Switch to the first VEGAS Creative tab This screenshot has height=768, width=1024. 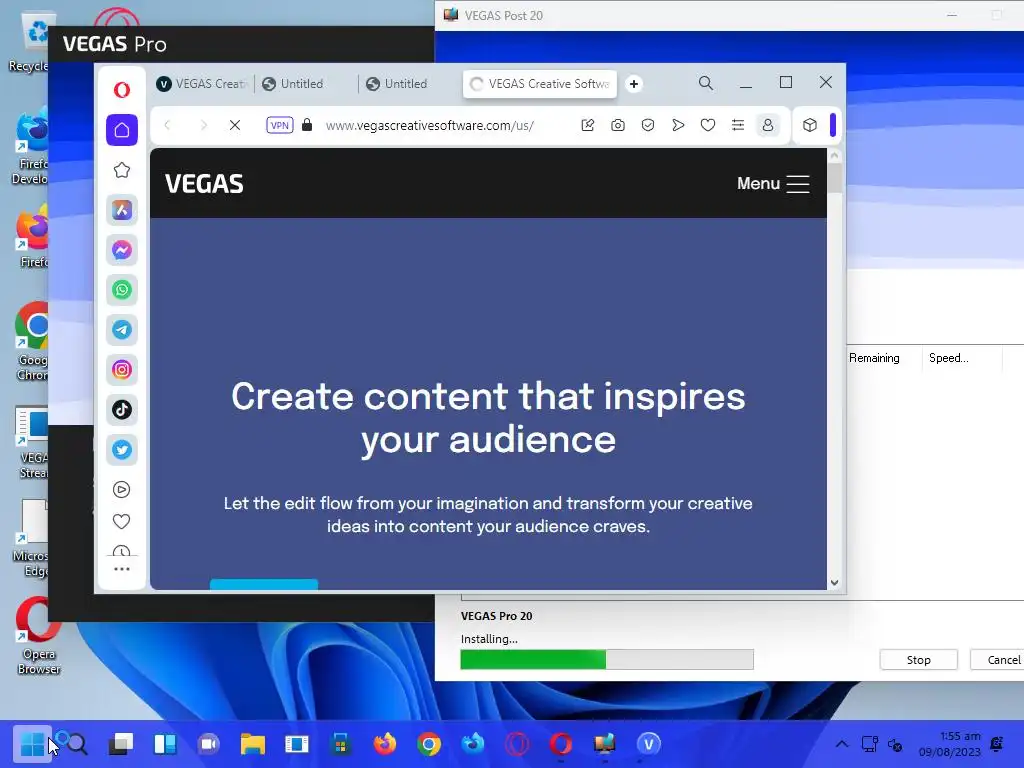[x=202, y=84]
